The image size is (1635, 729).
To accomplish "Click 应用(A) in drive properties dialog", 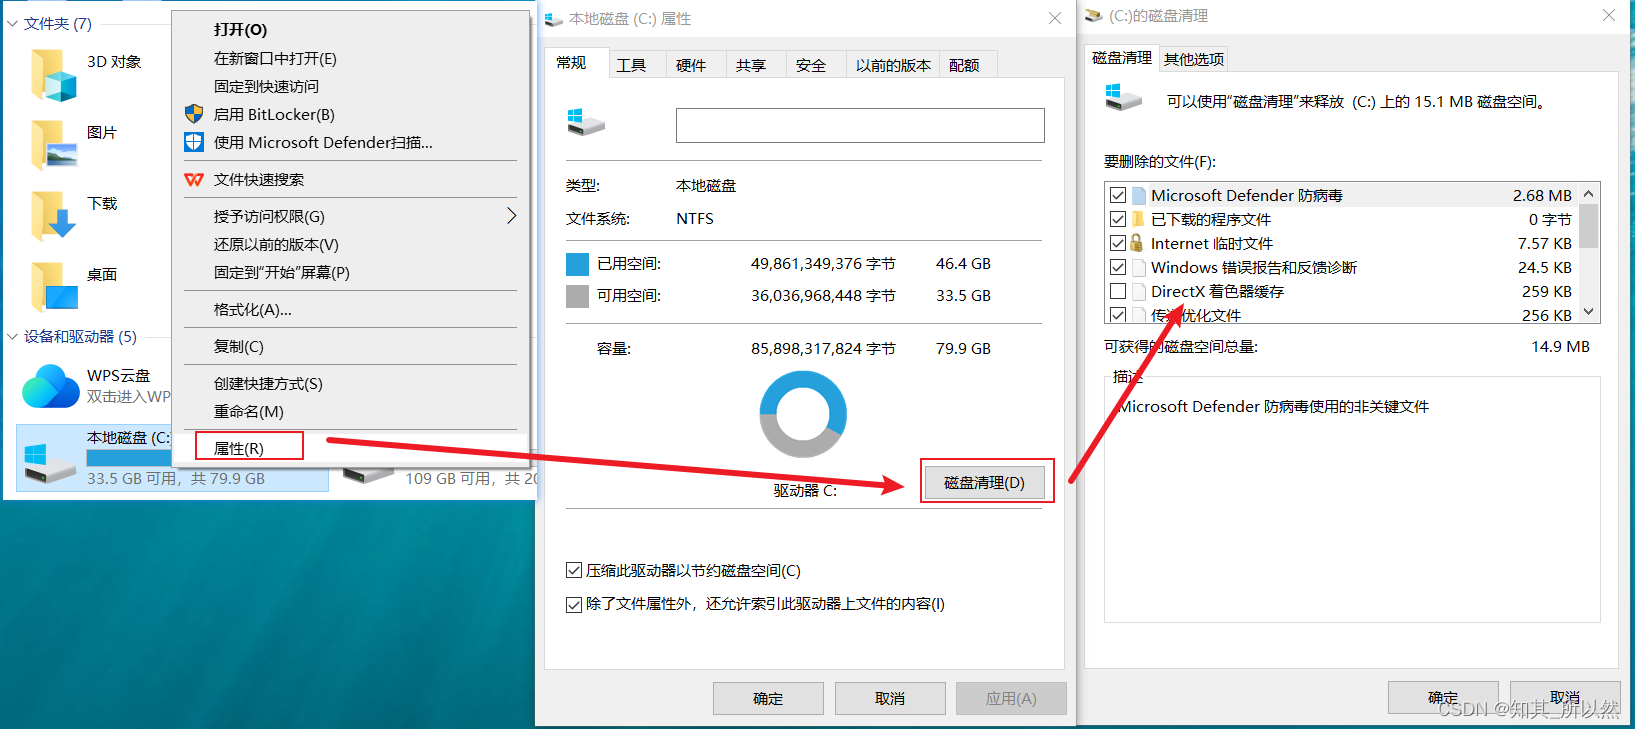I will [x=1011, y=698].
